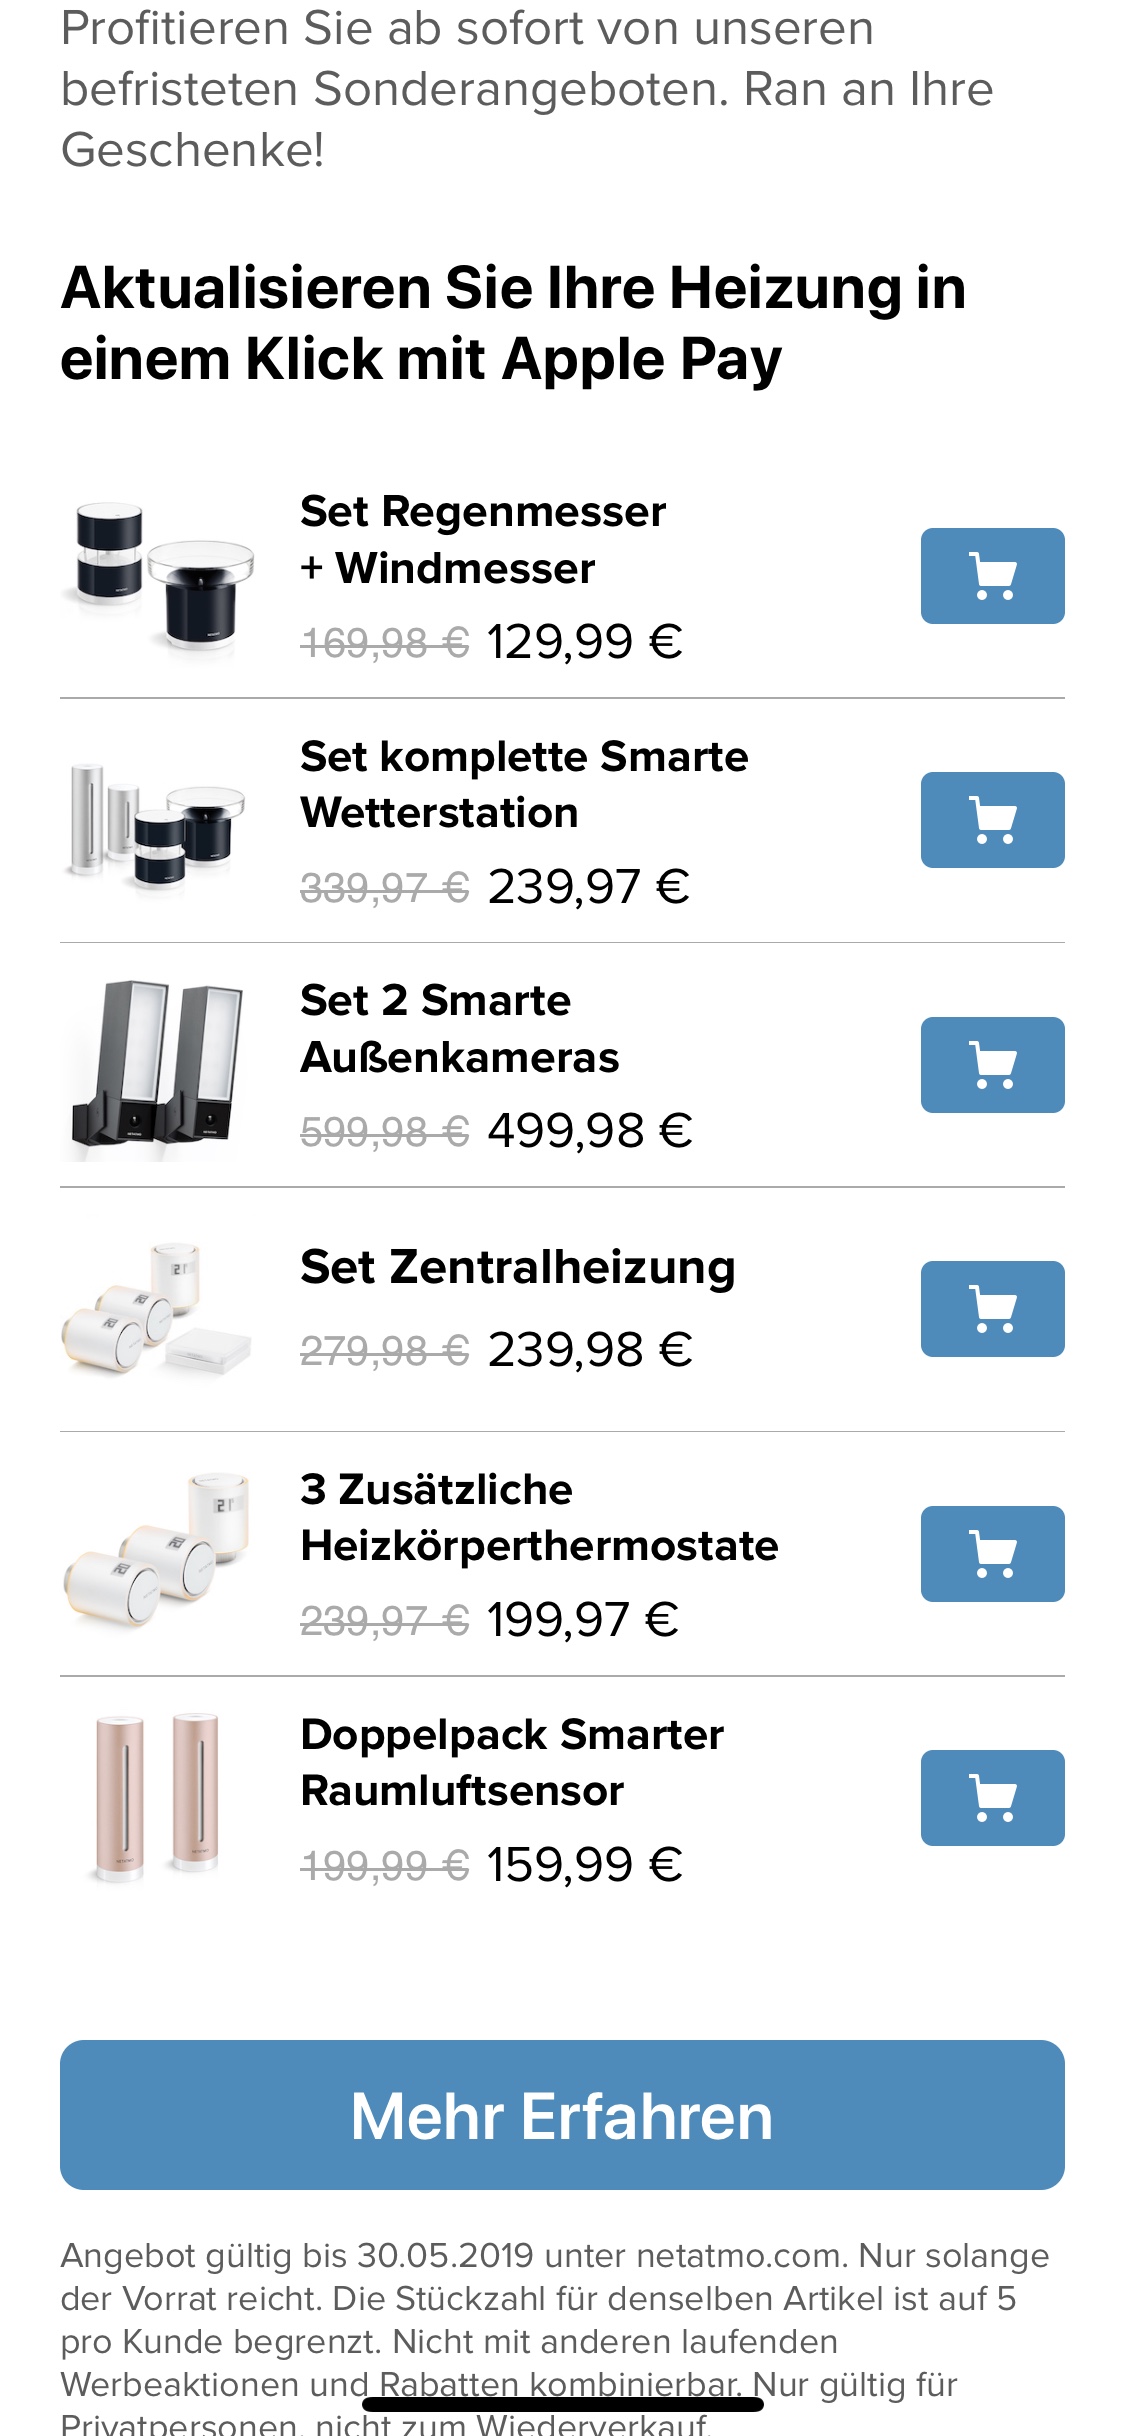Add Set Zentralheizung to cart
The height and width of the screenshot is (2436, 1125).
(992, 1309)
